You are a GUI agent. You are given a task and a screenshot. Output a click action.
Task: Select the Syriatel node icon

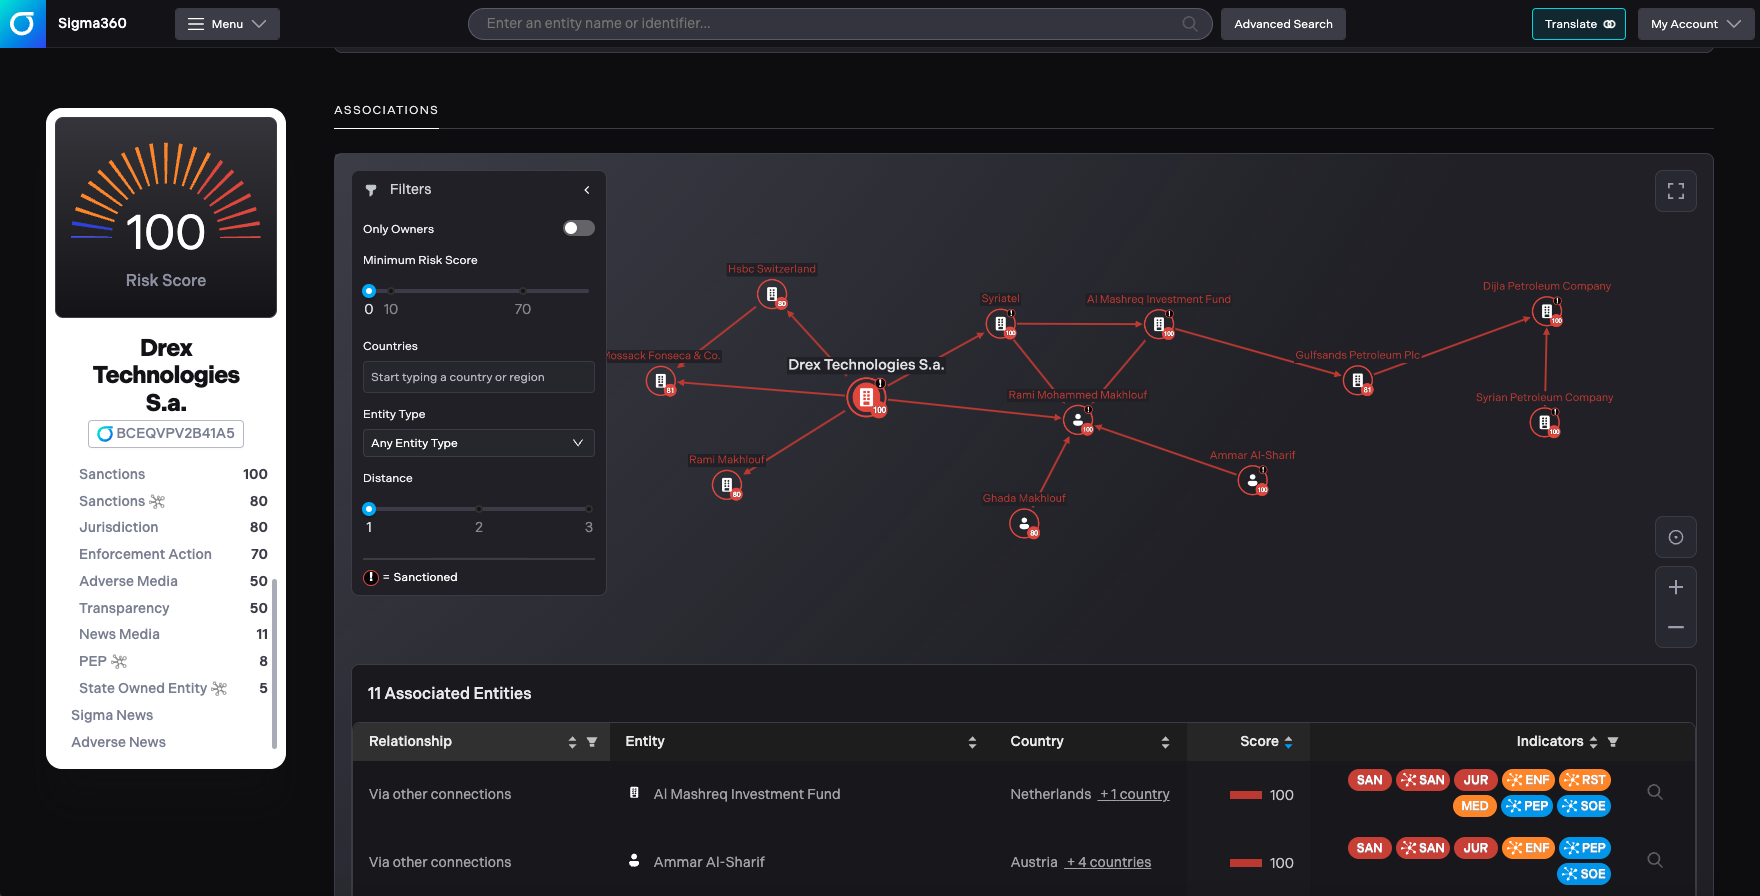(1000, 323)
